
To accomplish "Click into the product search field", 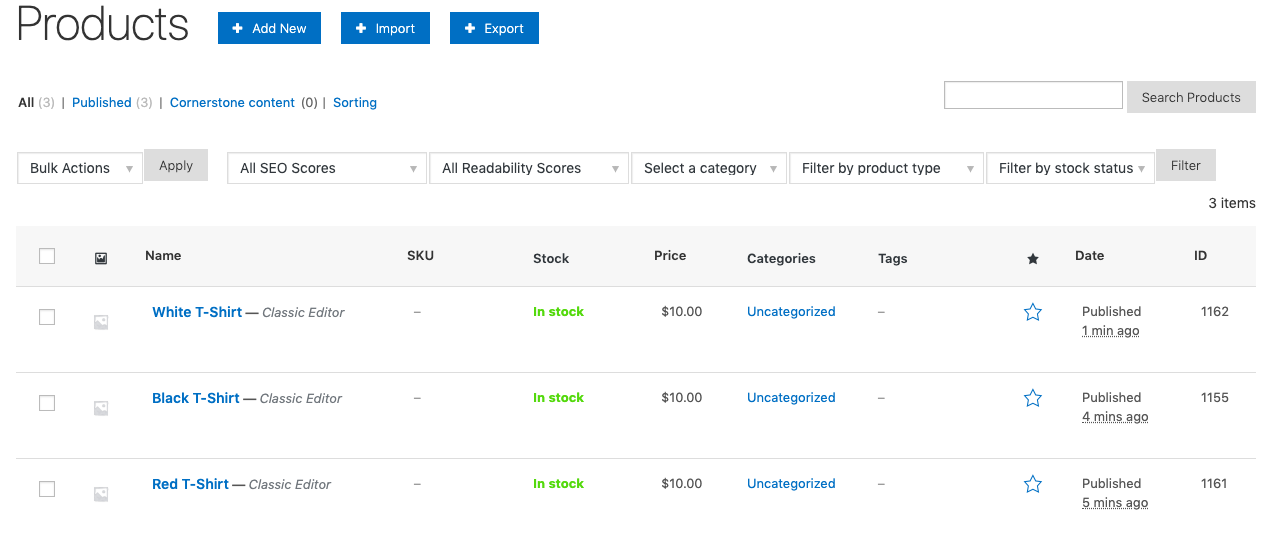I will (1033, 95).
